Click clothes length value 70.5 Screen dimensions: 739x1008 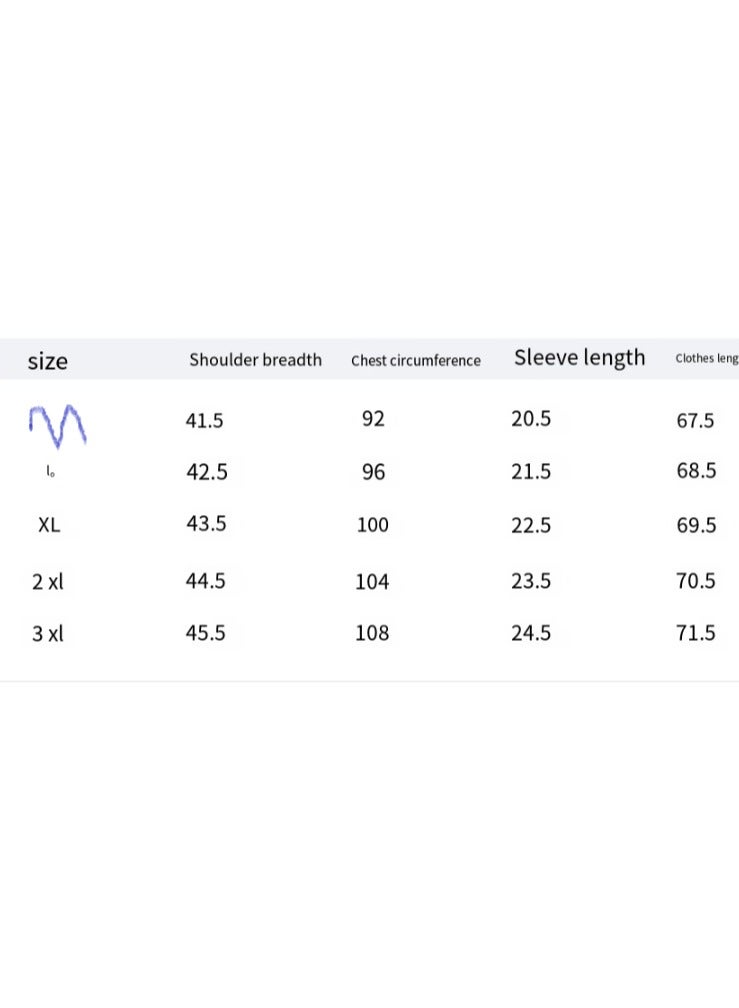[x=695, y=581]
